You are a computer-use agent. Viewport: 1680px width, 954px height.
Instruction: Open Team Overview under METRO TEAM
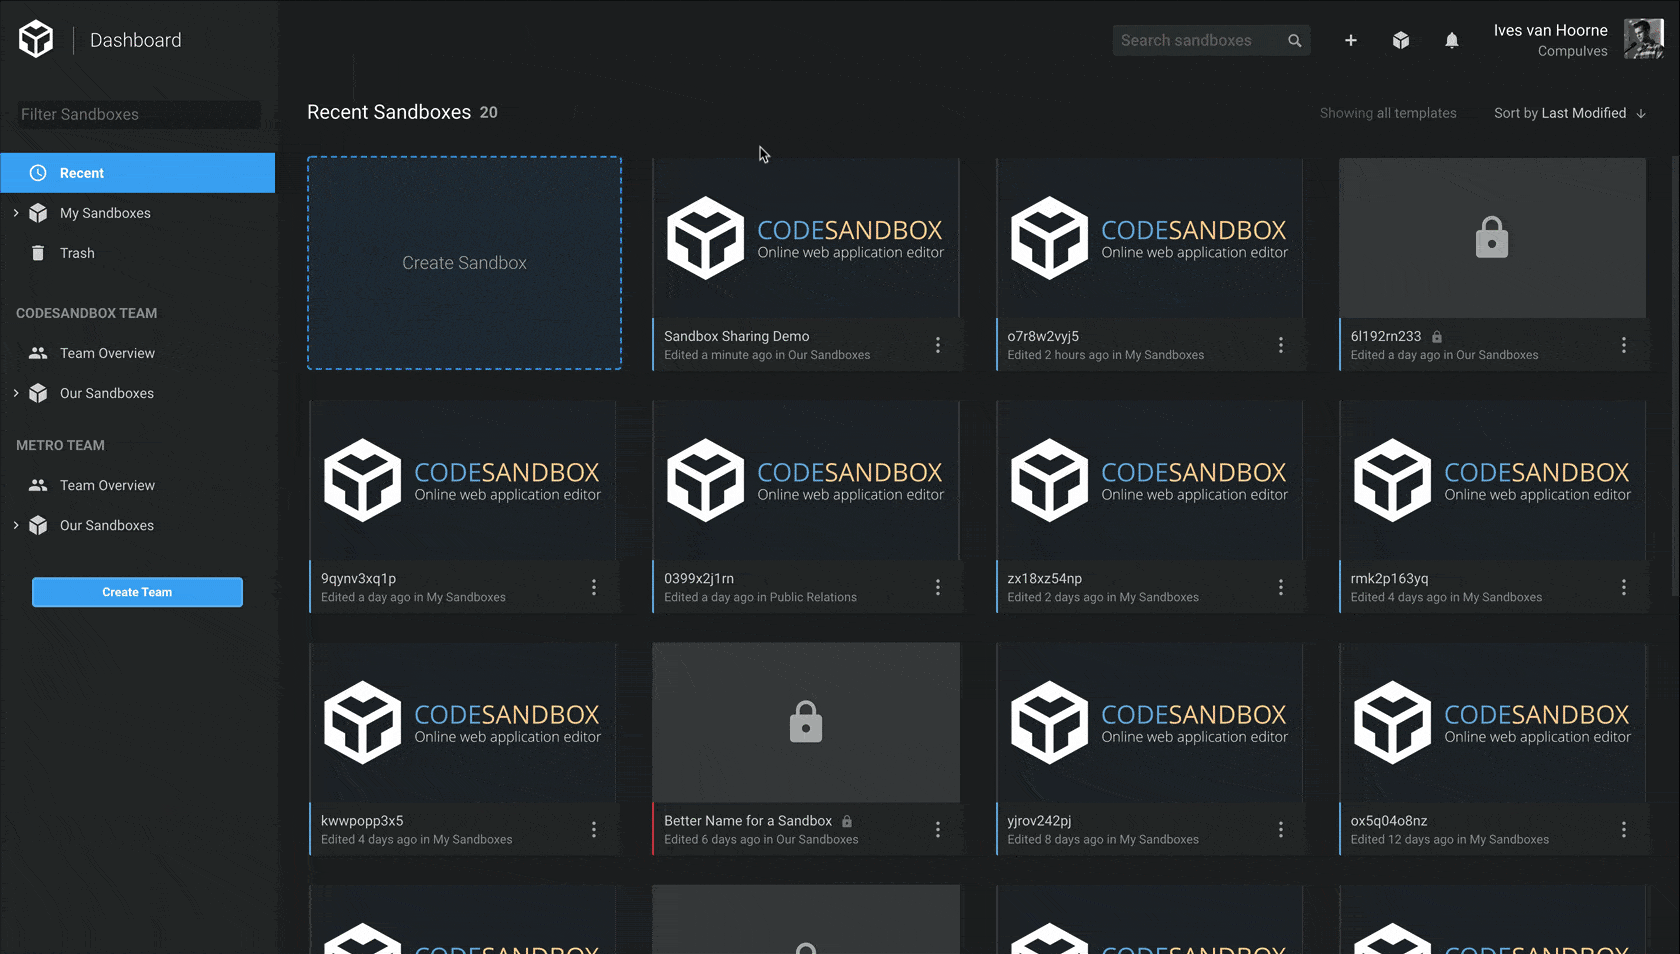coord(107,485)
